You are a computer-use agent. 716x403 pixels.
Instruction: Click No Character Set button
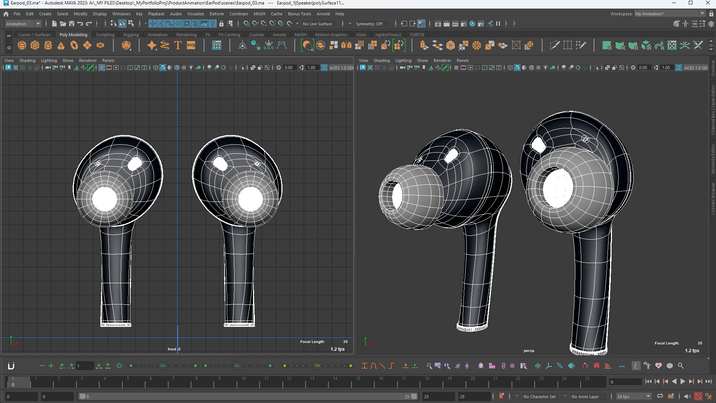(541, 396)
